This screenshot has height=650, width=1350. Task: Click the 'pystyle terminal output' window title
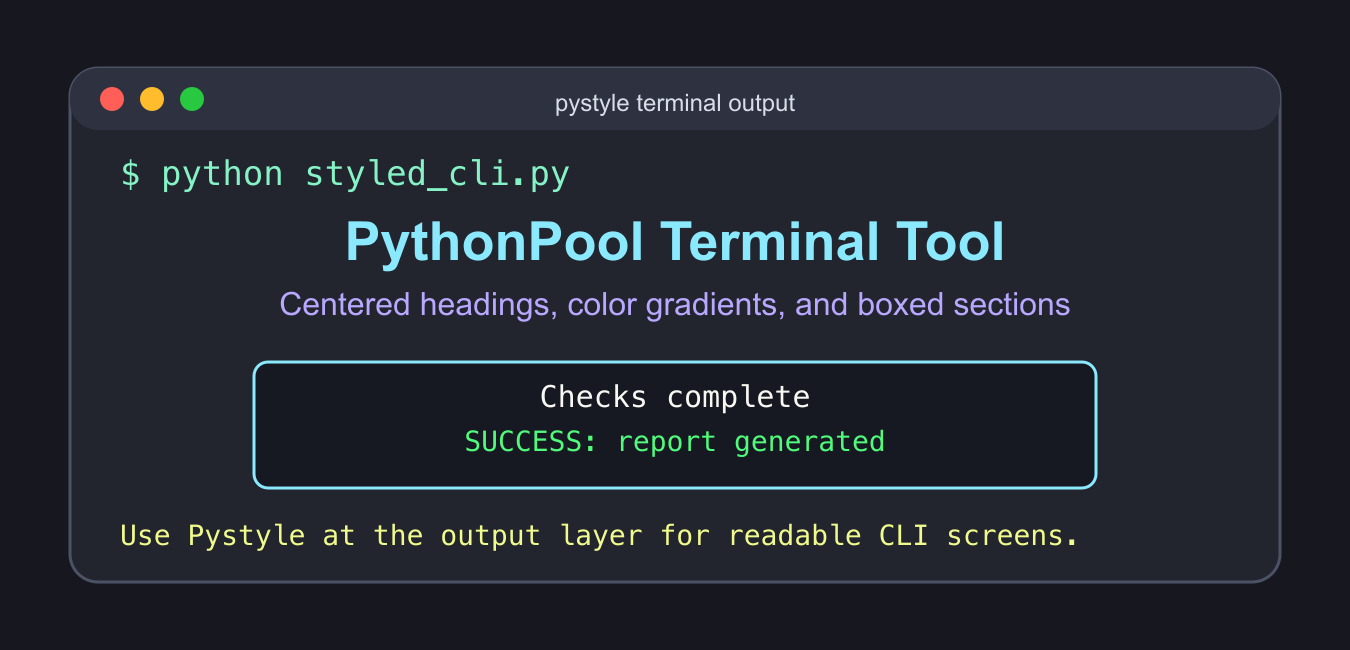[x=675, y=103]
